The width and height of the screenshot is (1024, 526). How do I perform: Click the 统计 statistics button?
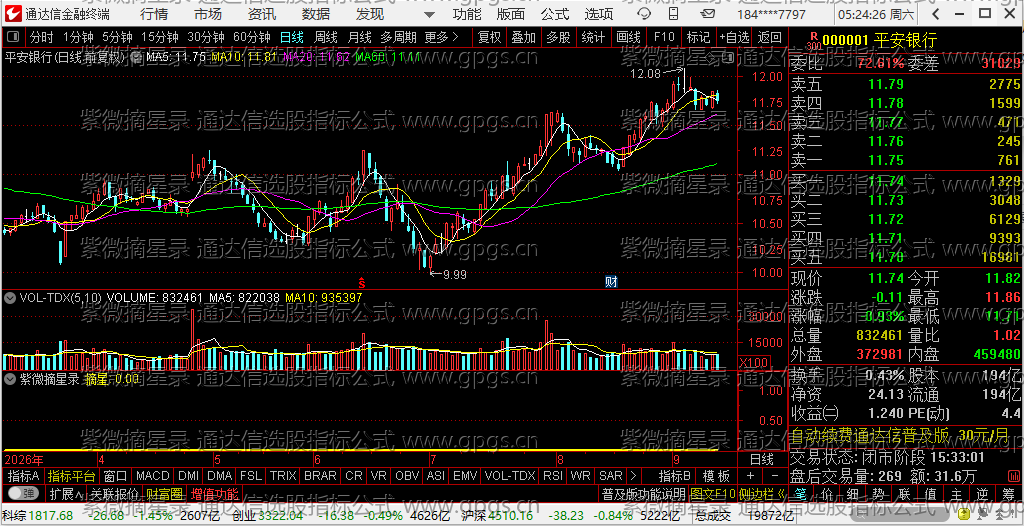point(593,37)
